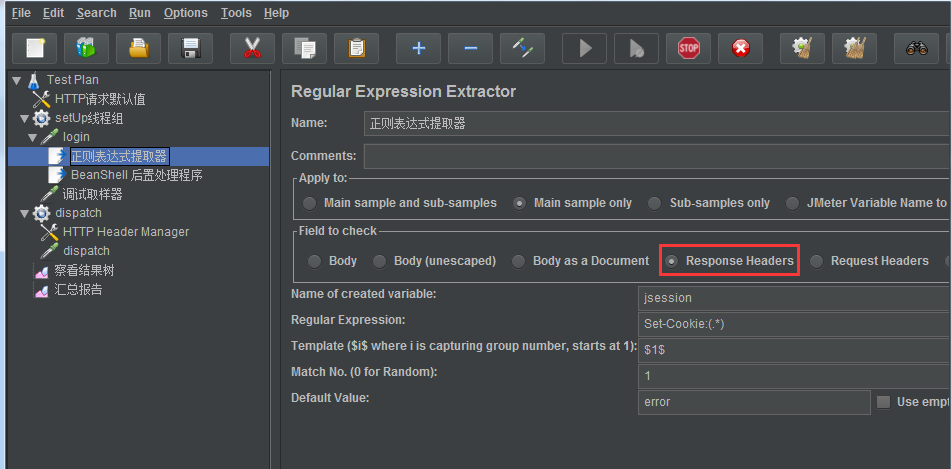This screenshot has width=951, height=469.
Task: Click Start no pauses icon
Action: coord(637,49)
